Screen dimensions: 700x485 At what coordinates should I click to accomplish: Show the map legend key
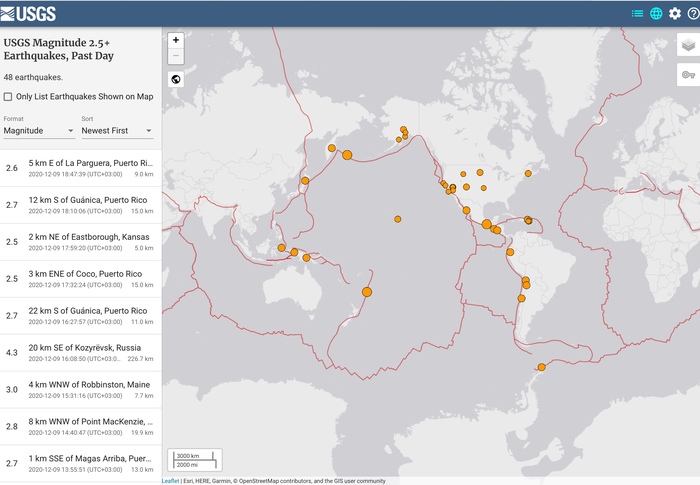(687, 74)
